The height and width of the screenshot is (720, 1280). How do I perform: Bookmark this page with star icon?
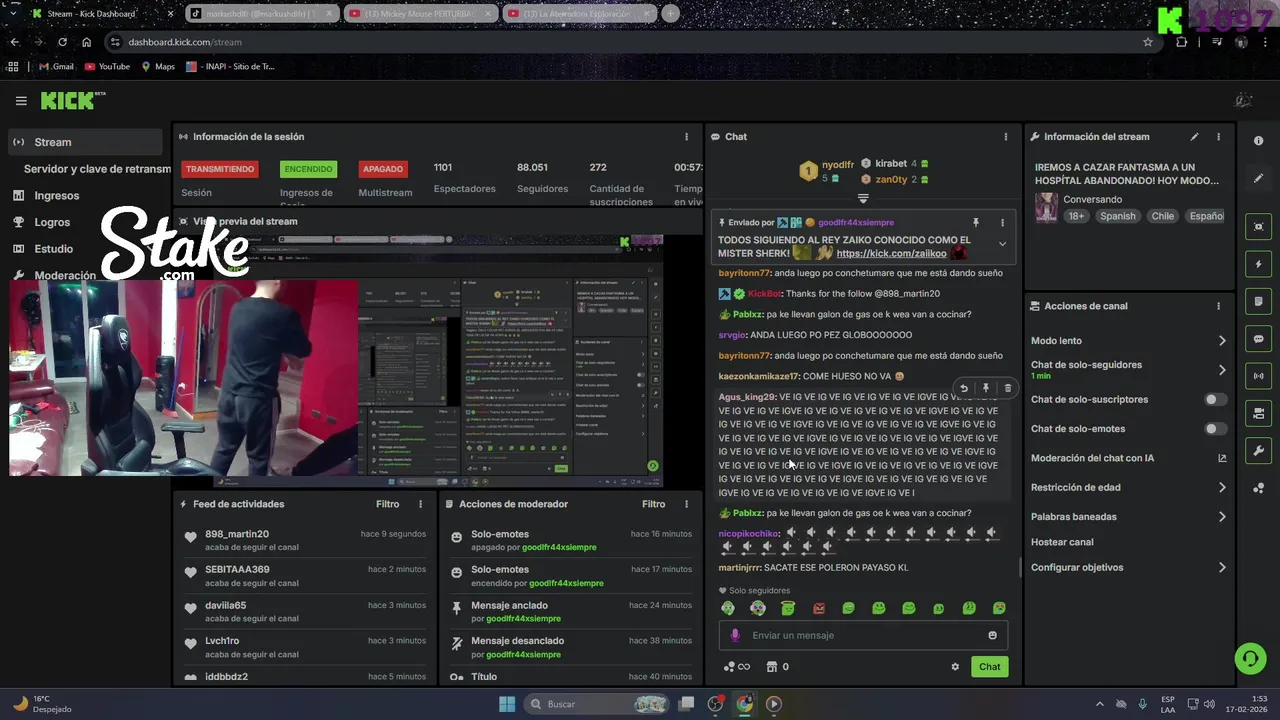pos(1148,42)
